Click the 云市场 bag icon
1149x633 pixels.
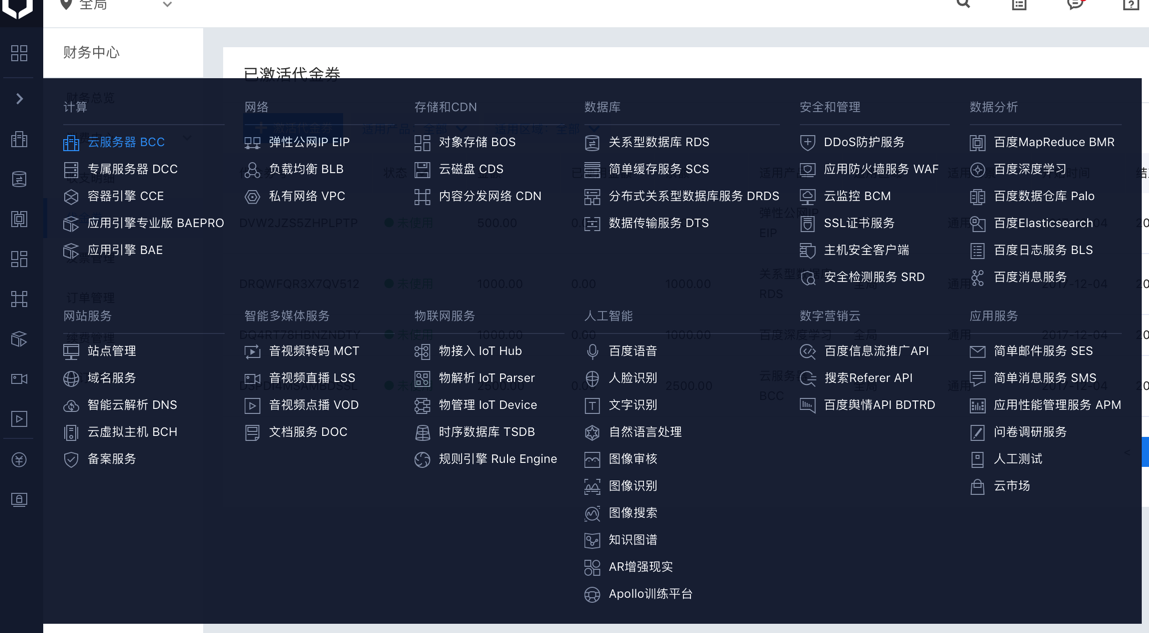978,487
